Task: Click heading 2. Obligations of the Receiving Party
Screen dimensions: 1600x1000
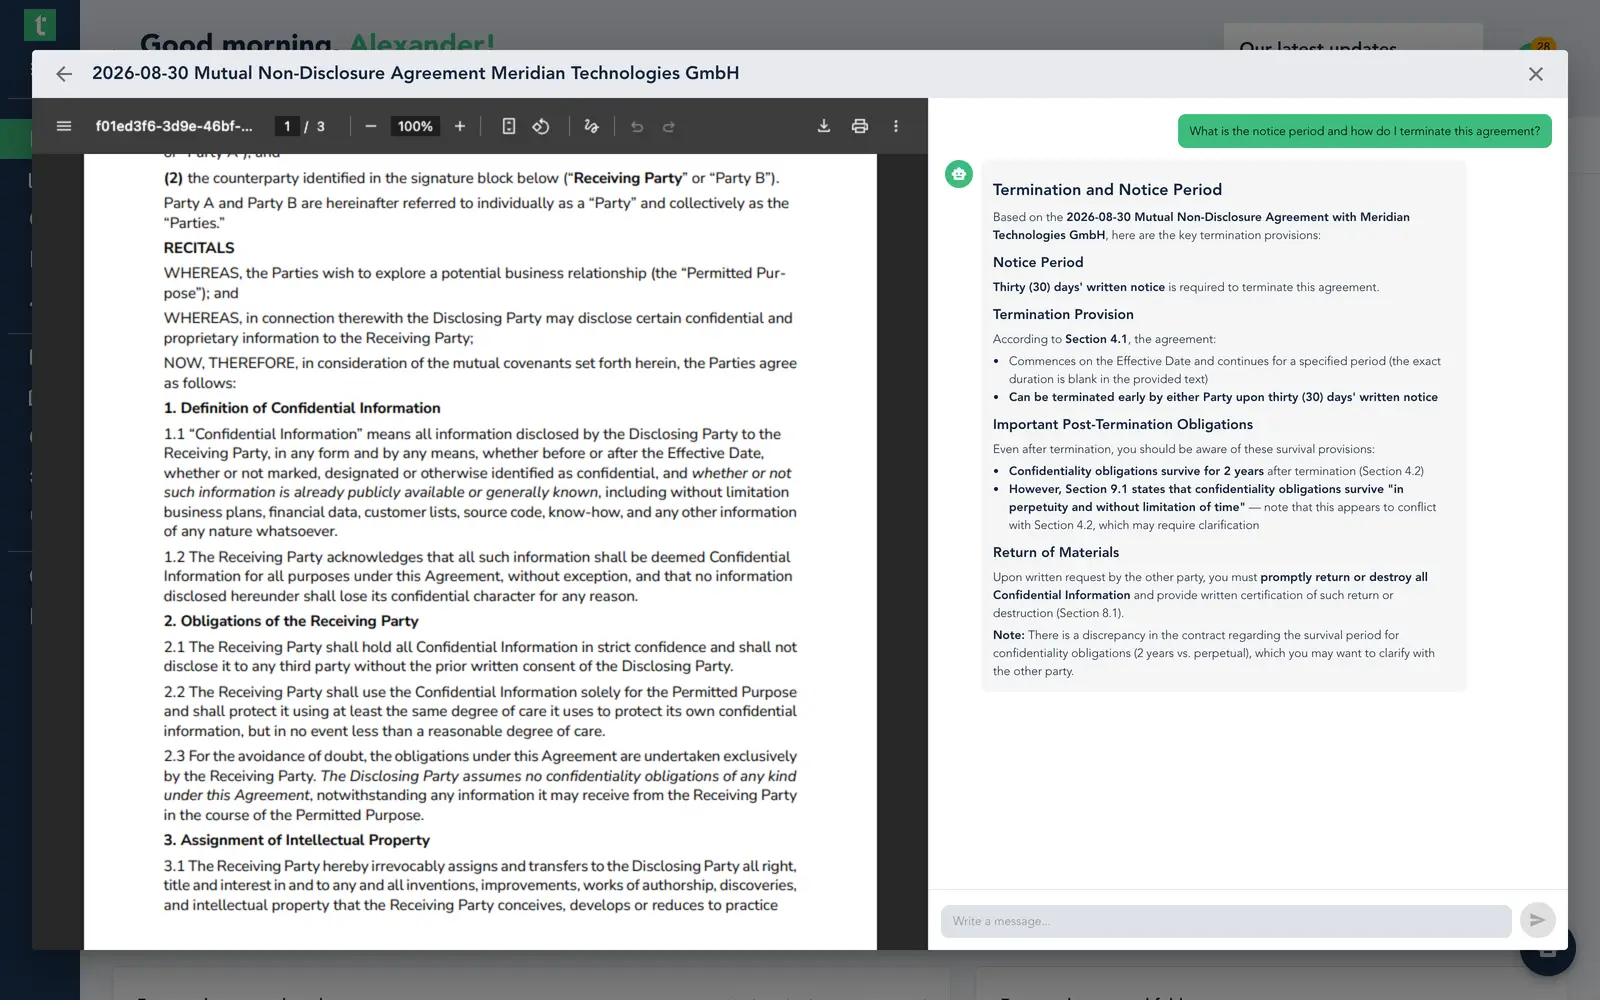Action: point(291,621)
